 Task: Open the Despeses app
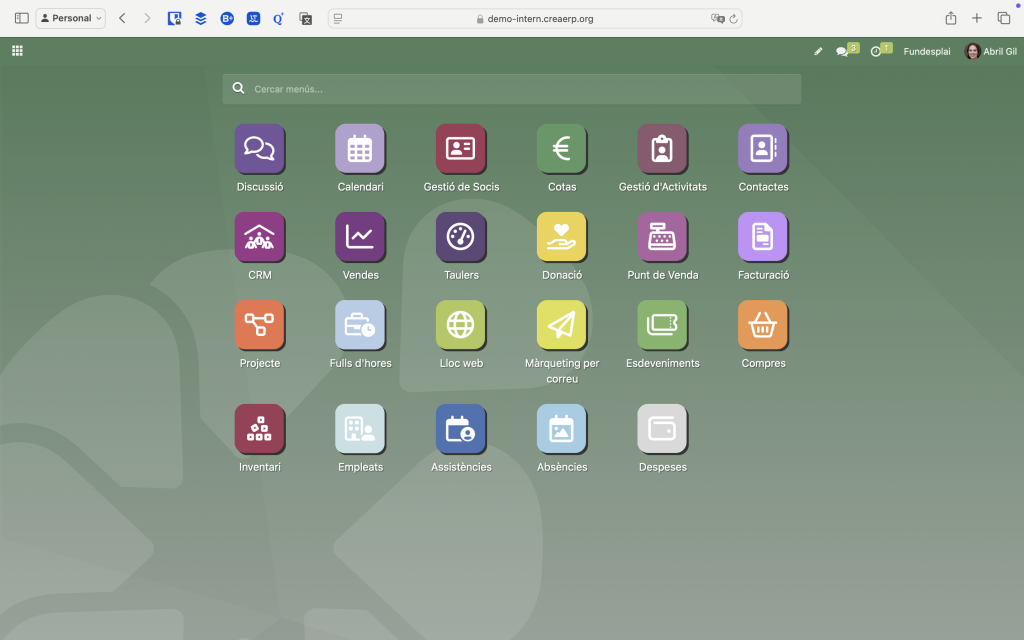(662, 429)
